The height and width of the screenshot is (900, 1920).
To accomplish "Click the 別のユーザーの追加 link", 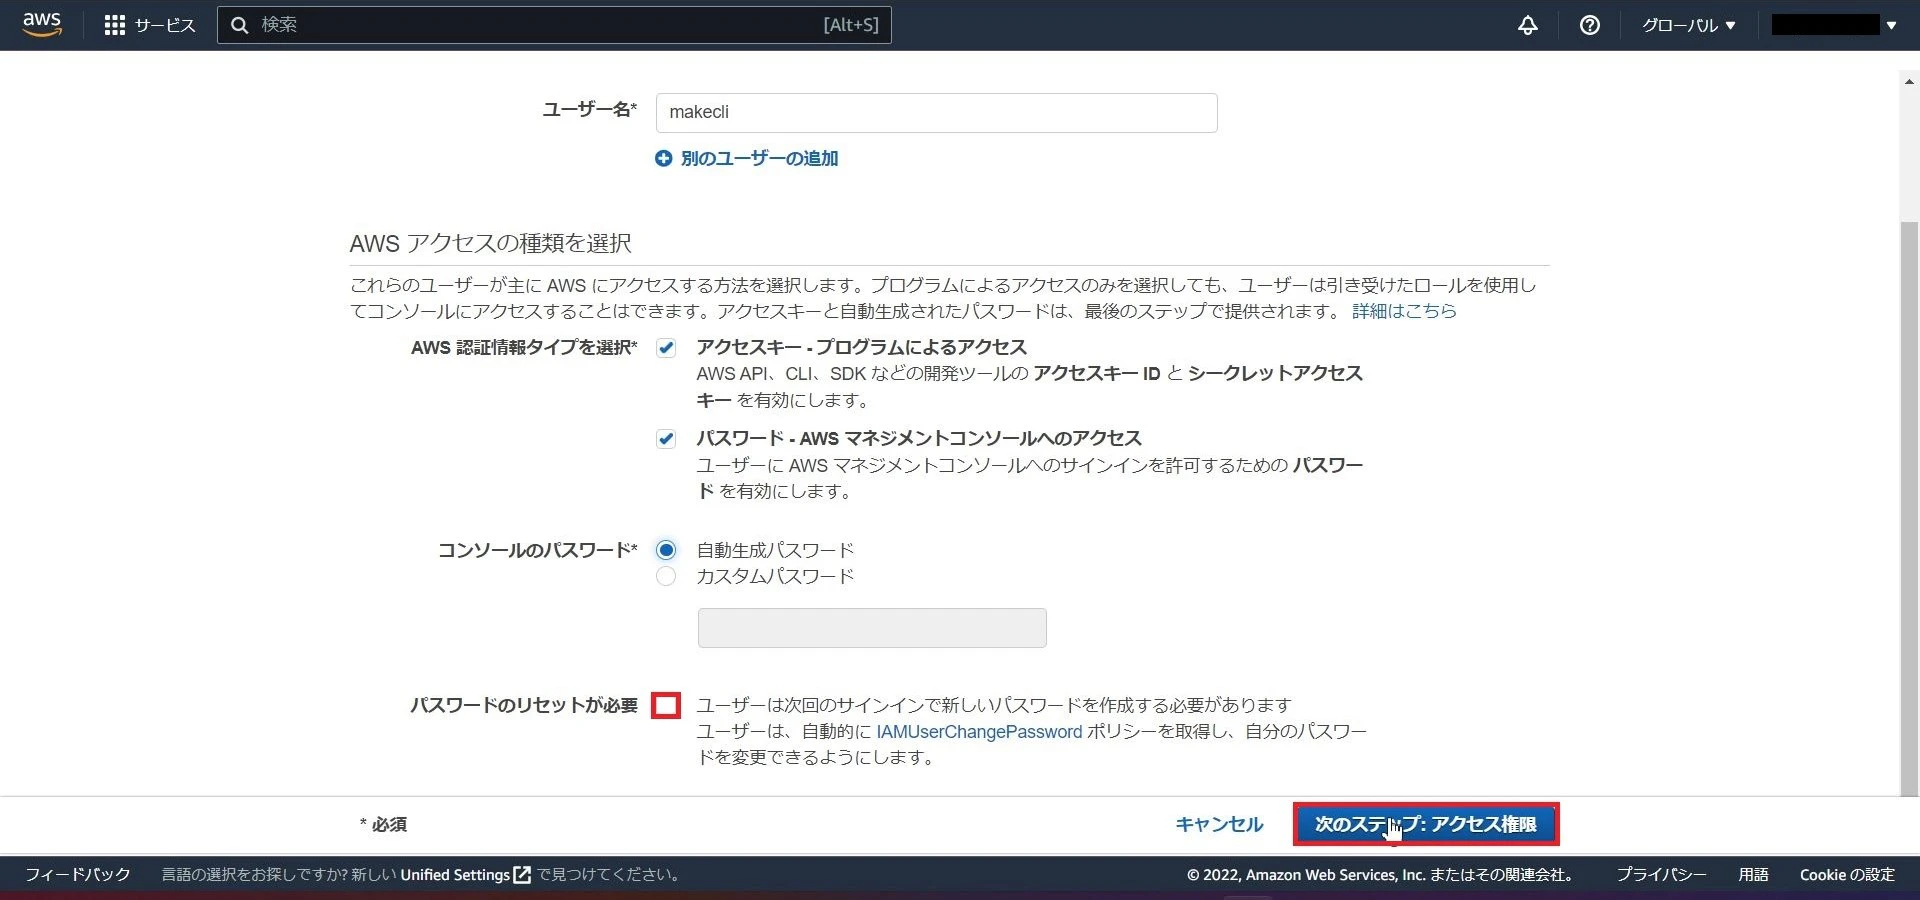I will pyautogui.click(x=759, y=159).
